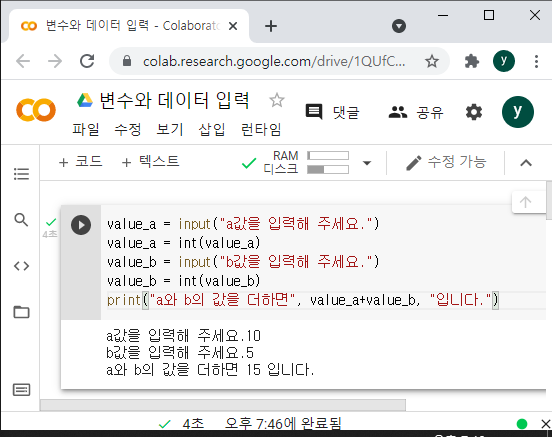Click code line value_a = int(value_a)
The width and height of the screenshot is (559, 437).
[184, 243]
